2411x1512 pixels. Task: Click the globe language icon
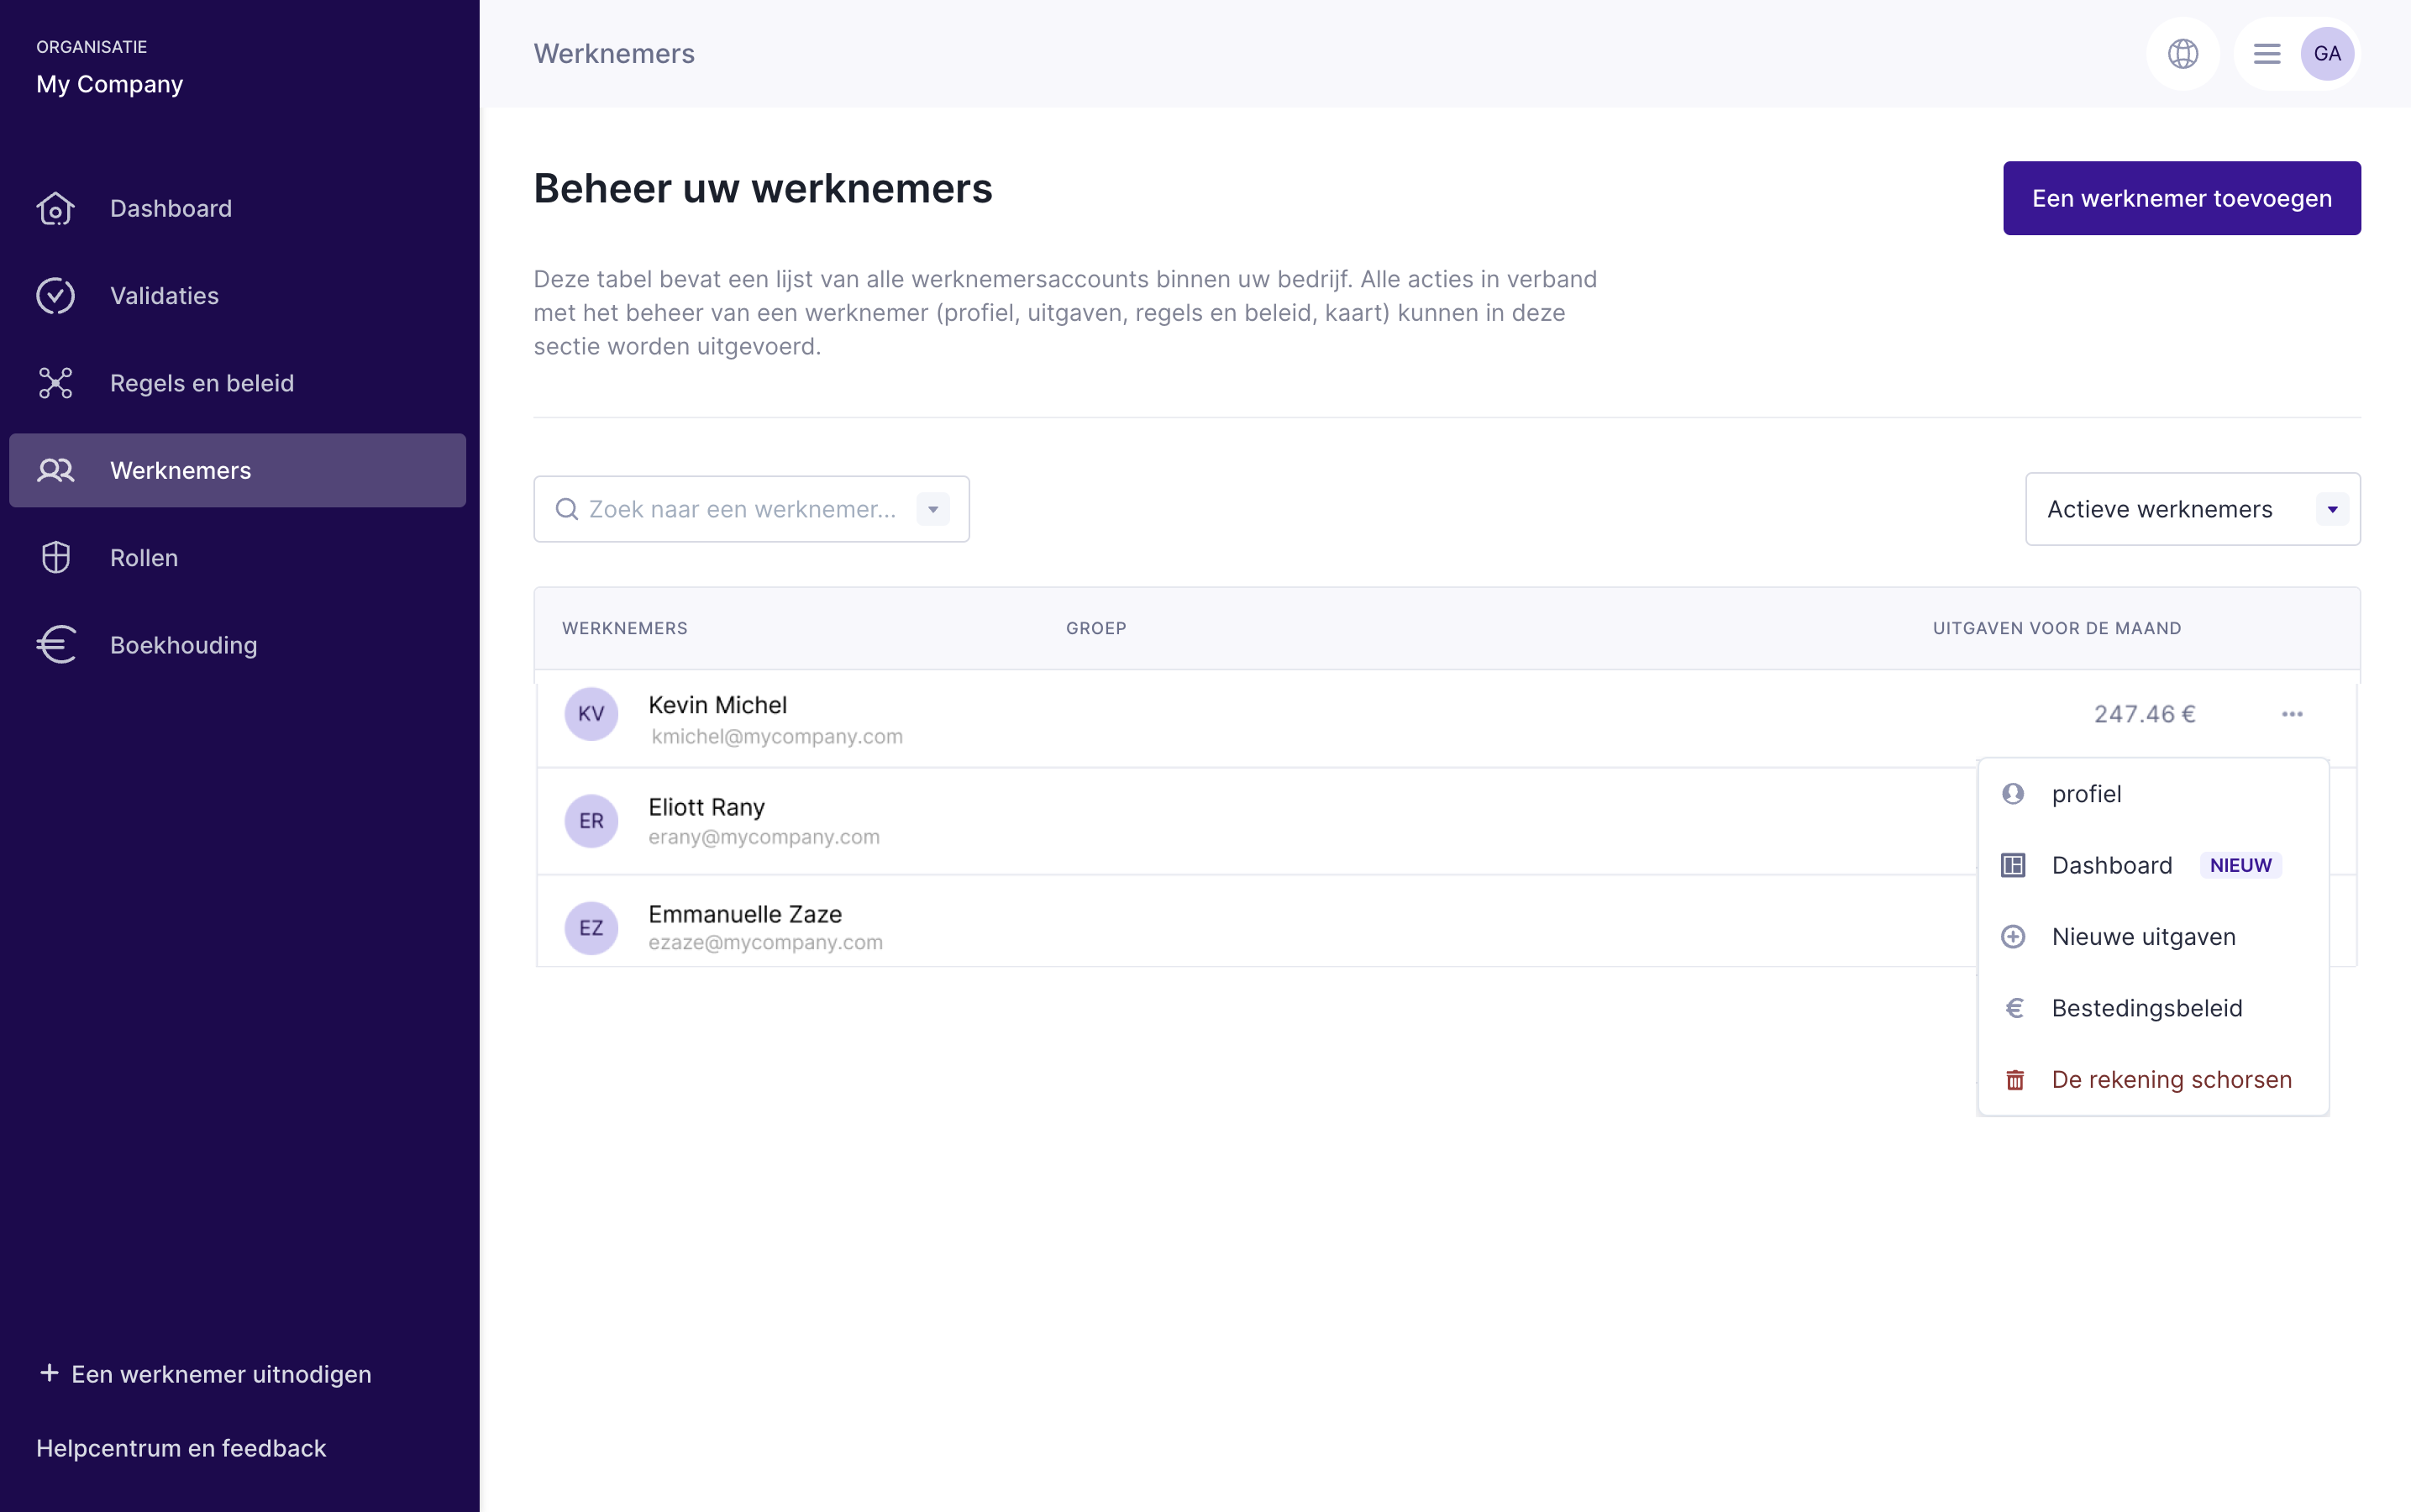2182,54
